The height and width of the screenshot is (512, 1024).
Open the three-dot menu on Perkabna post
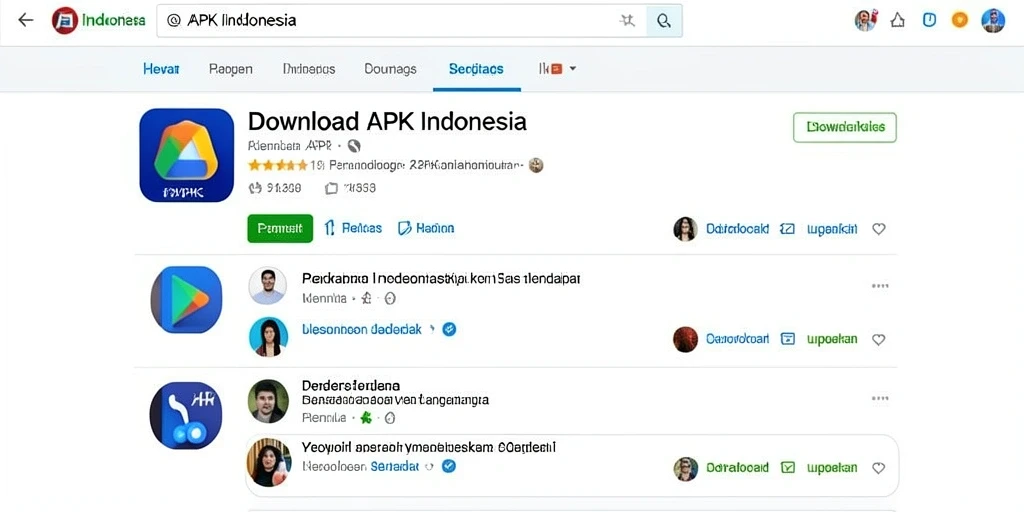click(x=880, y=286)
